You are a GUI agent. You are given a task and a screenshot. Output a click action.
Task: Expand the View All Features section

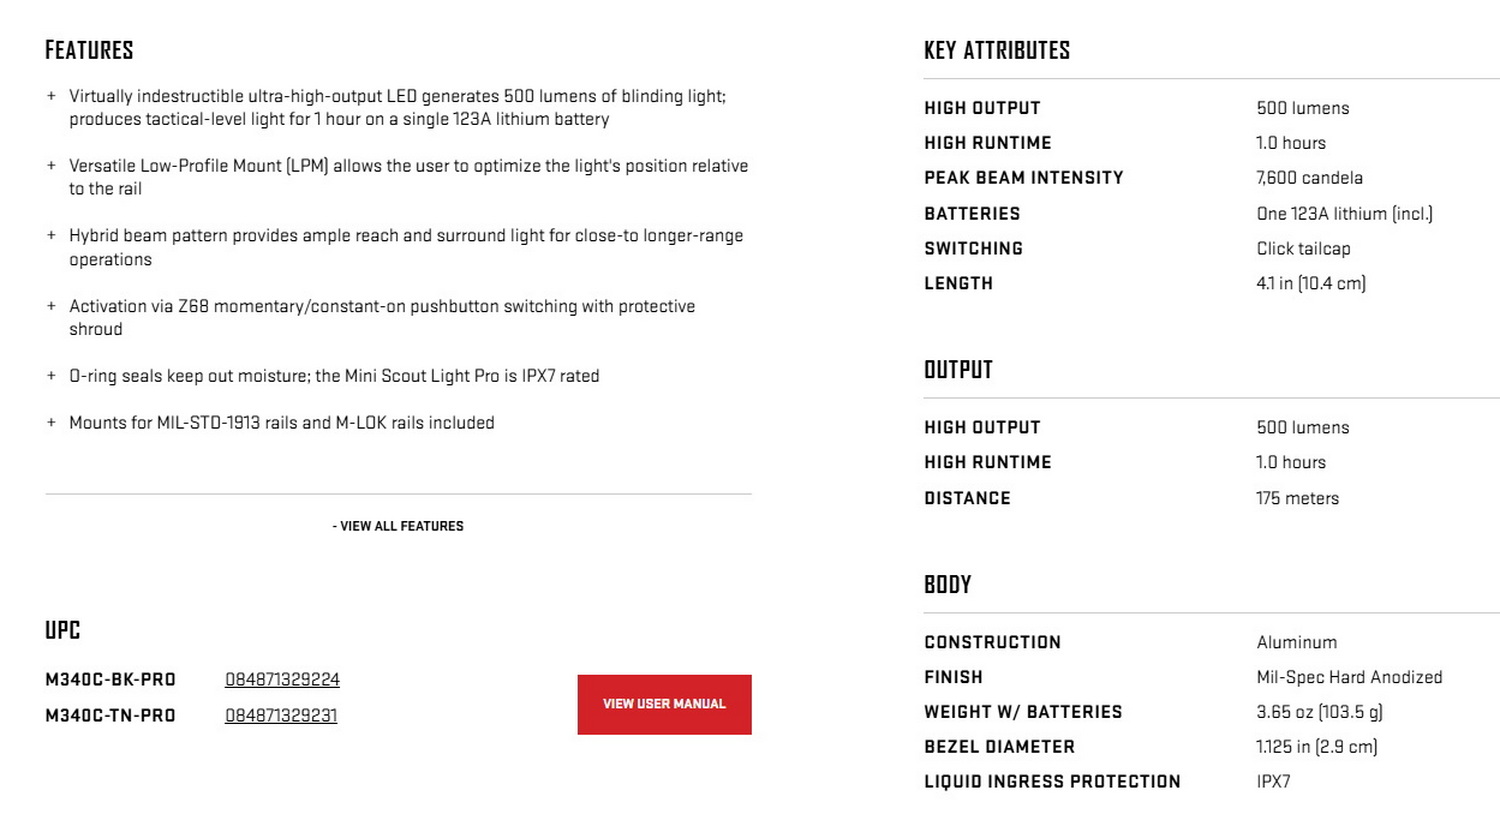(398, 526)
